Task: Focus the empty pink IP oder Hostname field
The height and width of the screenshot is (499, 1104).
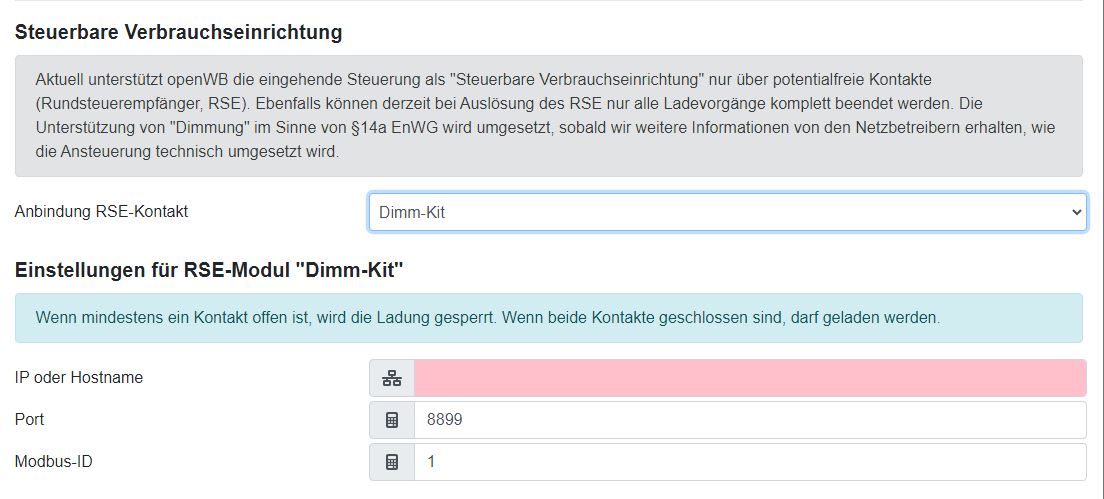Action: coord(749,378)
